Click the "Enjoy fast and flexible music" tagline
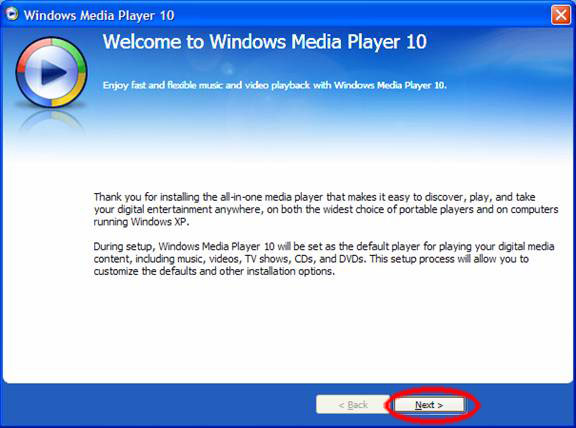The height and width of the screenshot is (428, 576). pyautogui.click(x=274, y=85)
